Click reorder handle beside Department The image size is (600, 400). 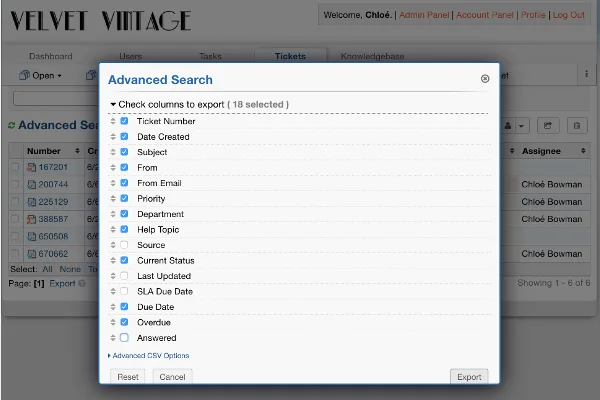[113, 214]
